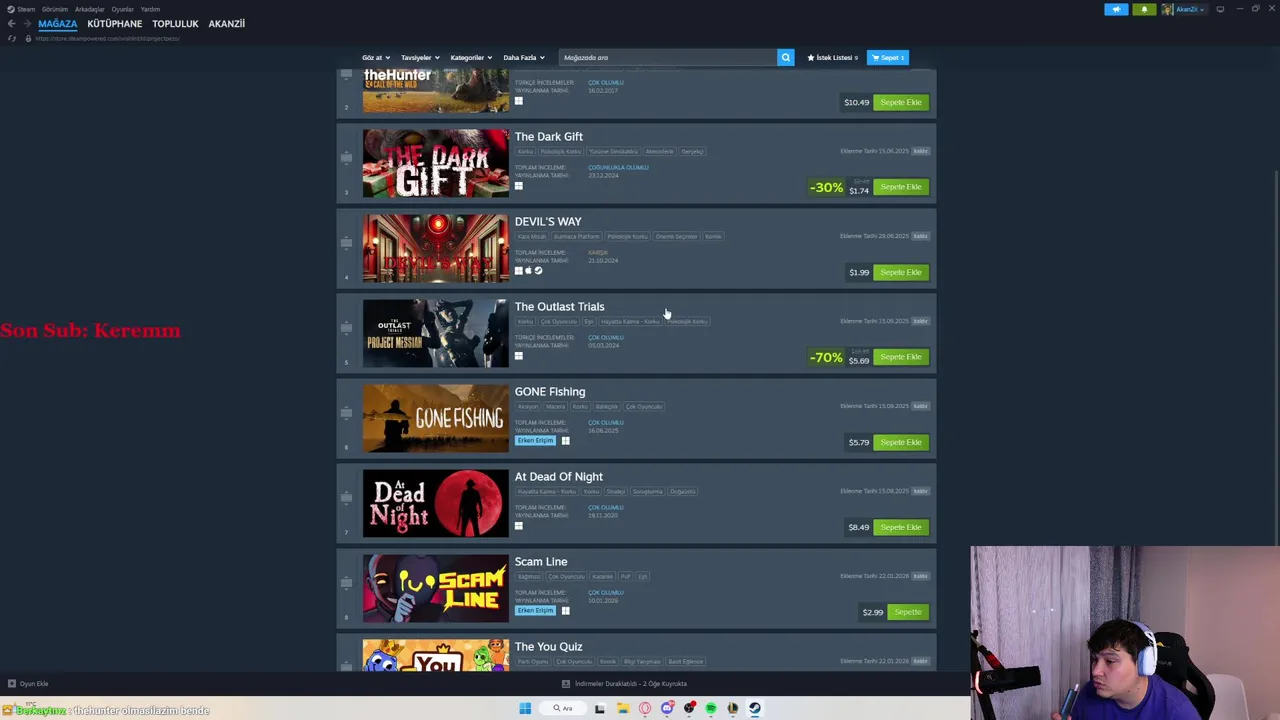The width and height of the screenshot is (1280, 720).
Task: Remove DEVIL'S WAY with its kaldır button
Action: pos(920,236)
